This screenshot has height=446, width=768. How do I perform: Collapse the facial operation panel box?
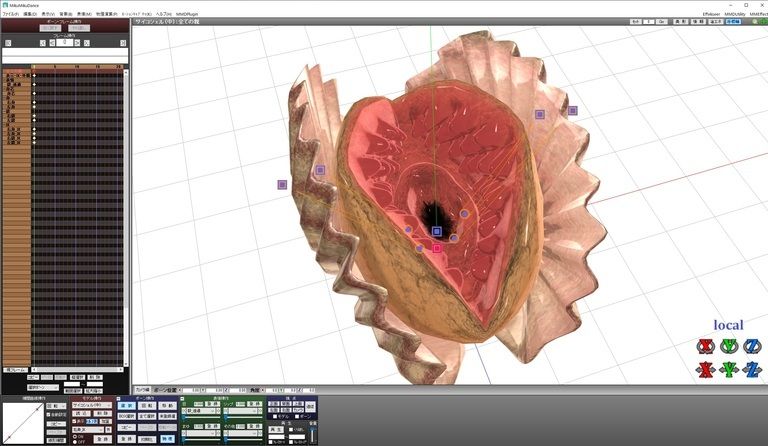point(182,399)
